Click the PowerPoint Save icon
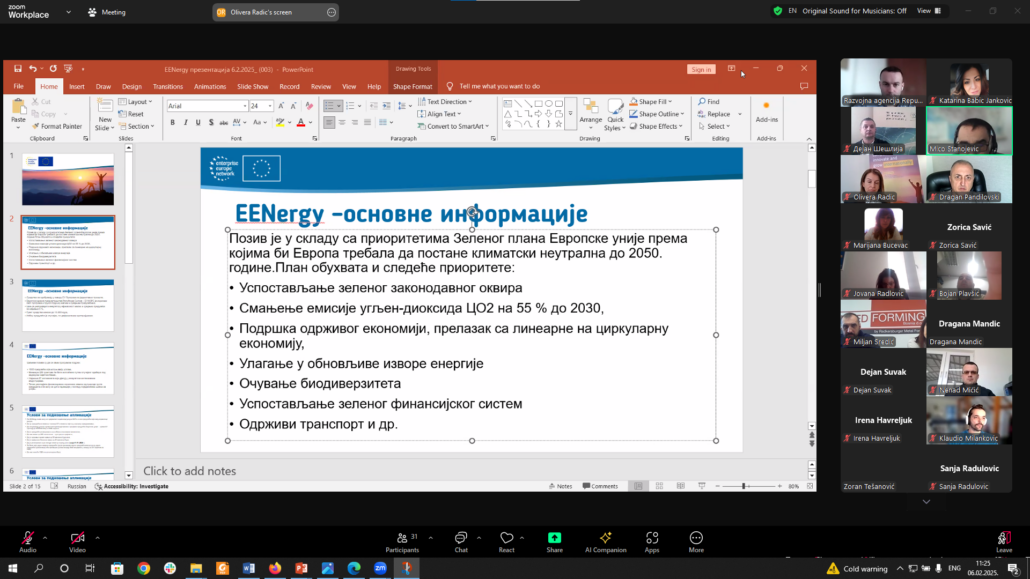Screen dimensions: 1030x579 (18, 68)
